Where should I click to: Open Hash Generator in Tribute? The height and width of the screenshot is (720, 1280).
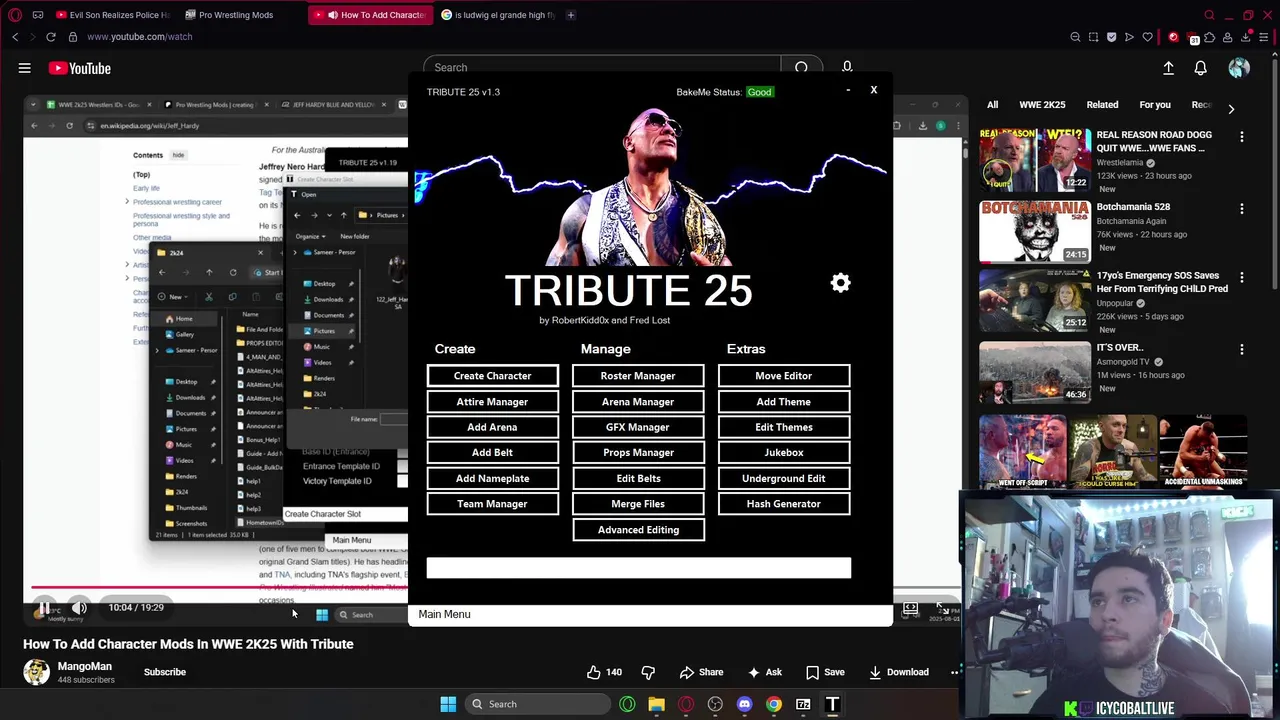(784, 504)
